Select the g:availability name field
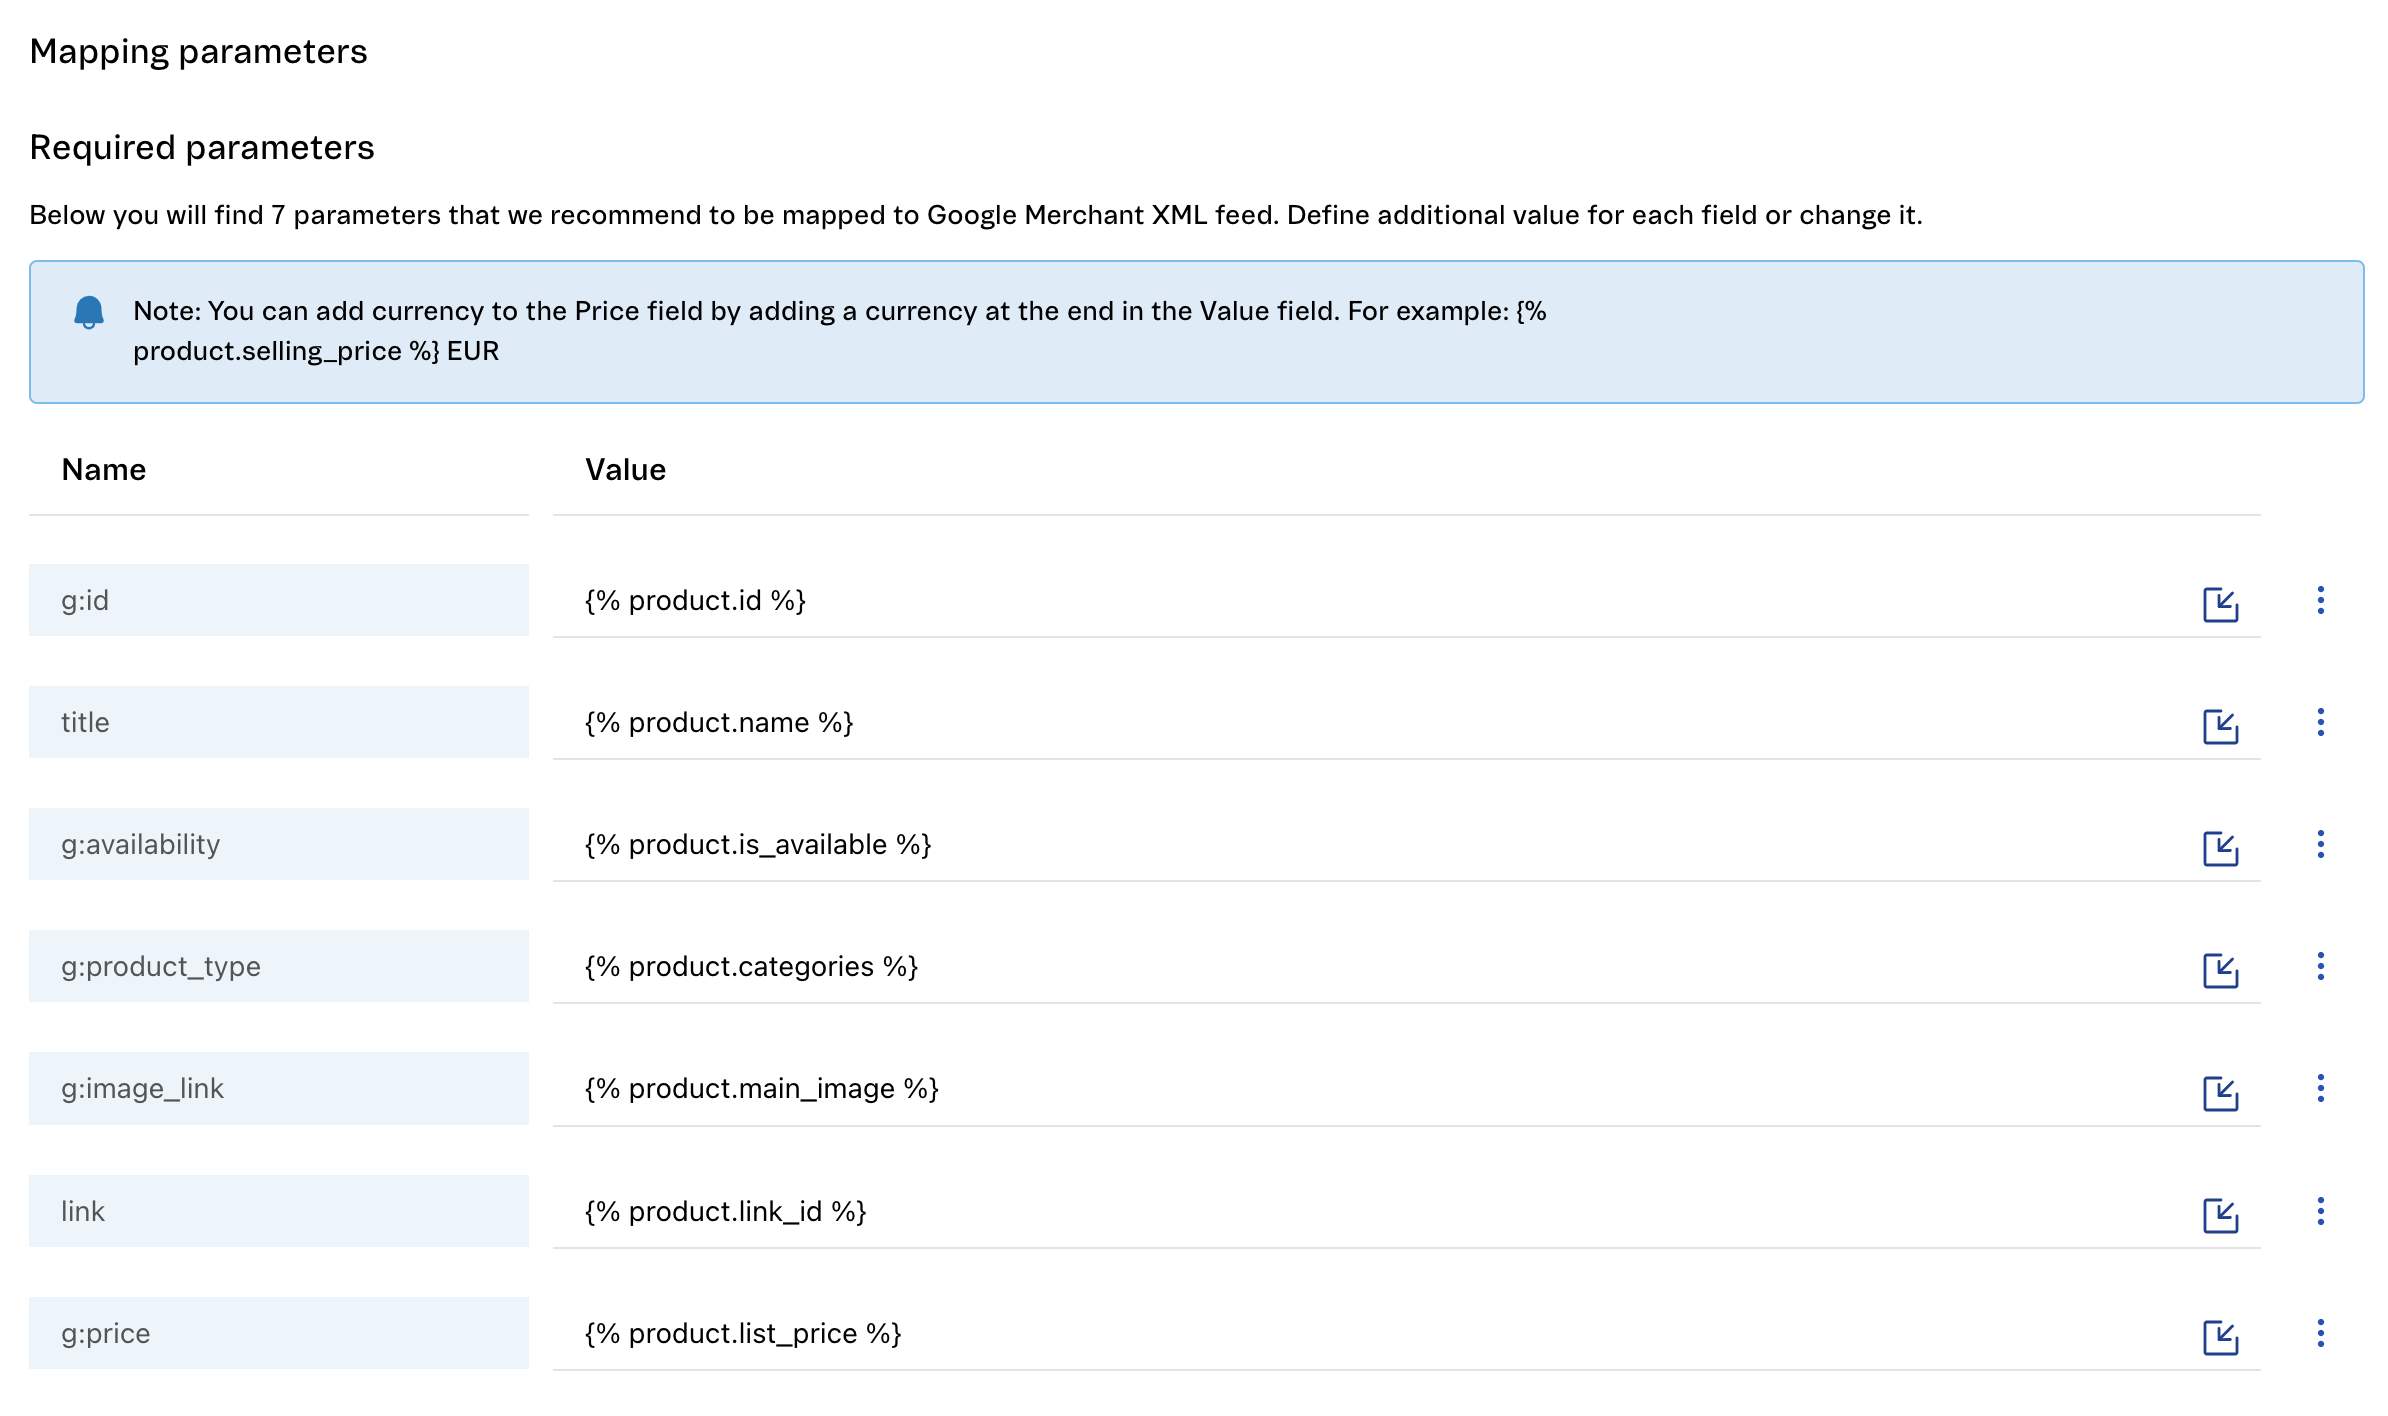The width and height of the screenshot is (2388, 1416). (279, 844)
